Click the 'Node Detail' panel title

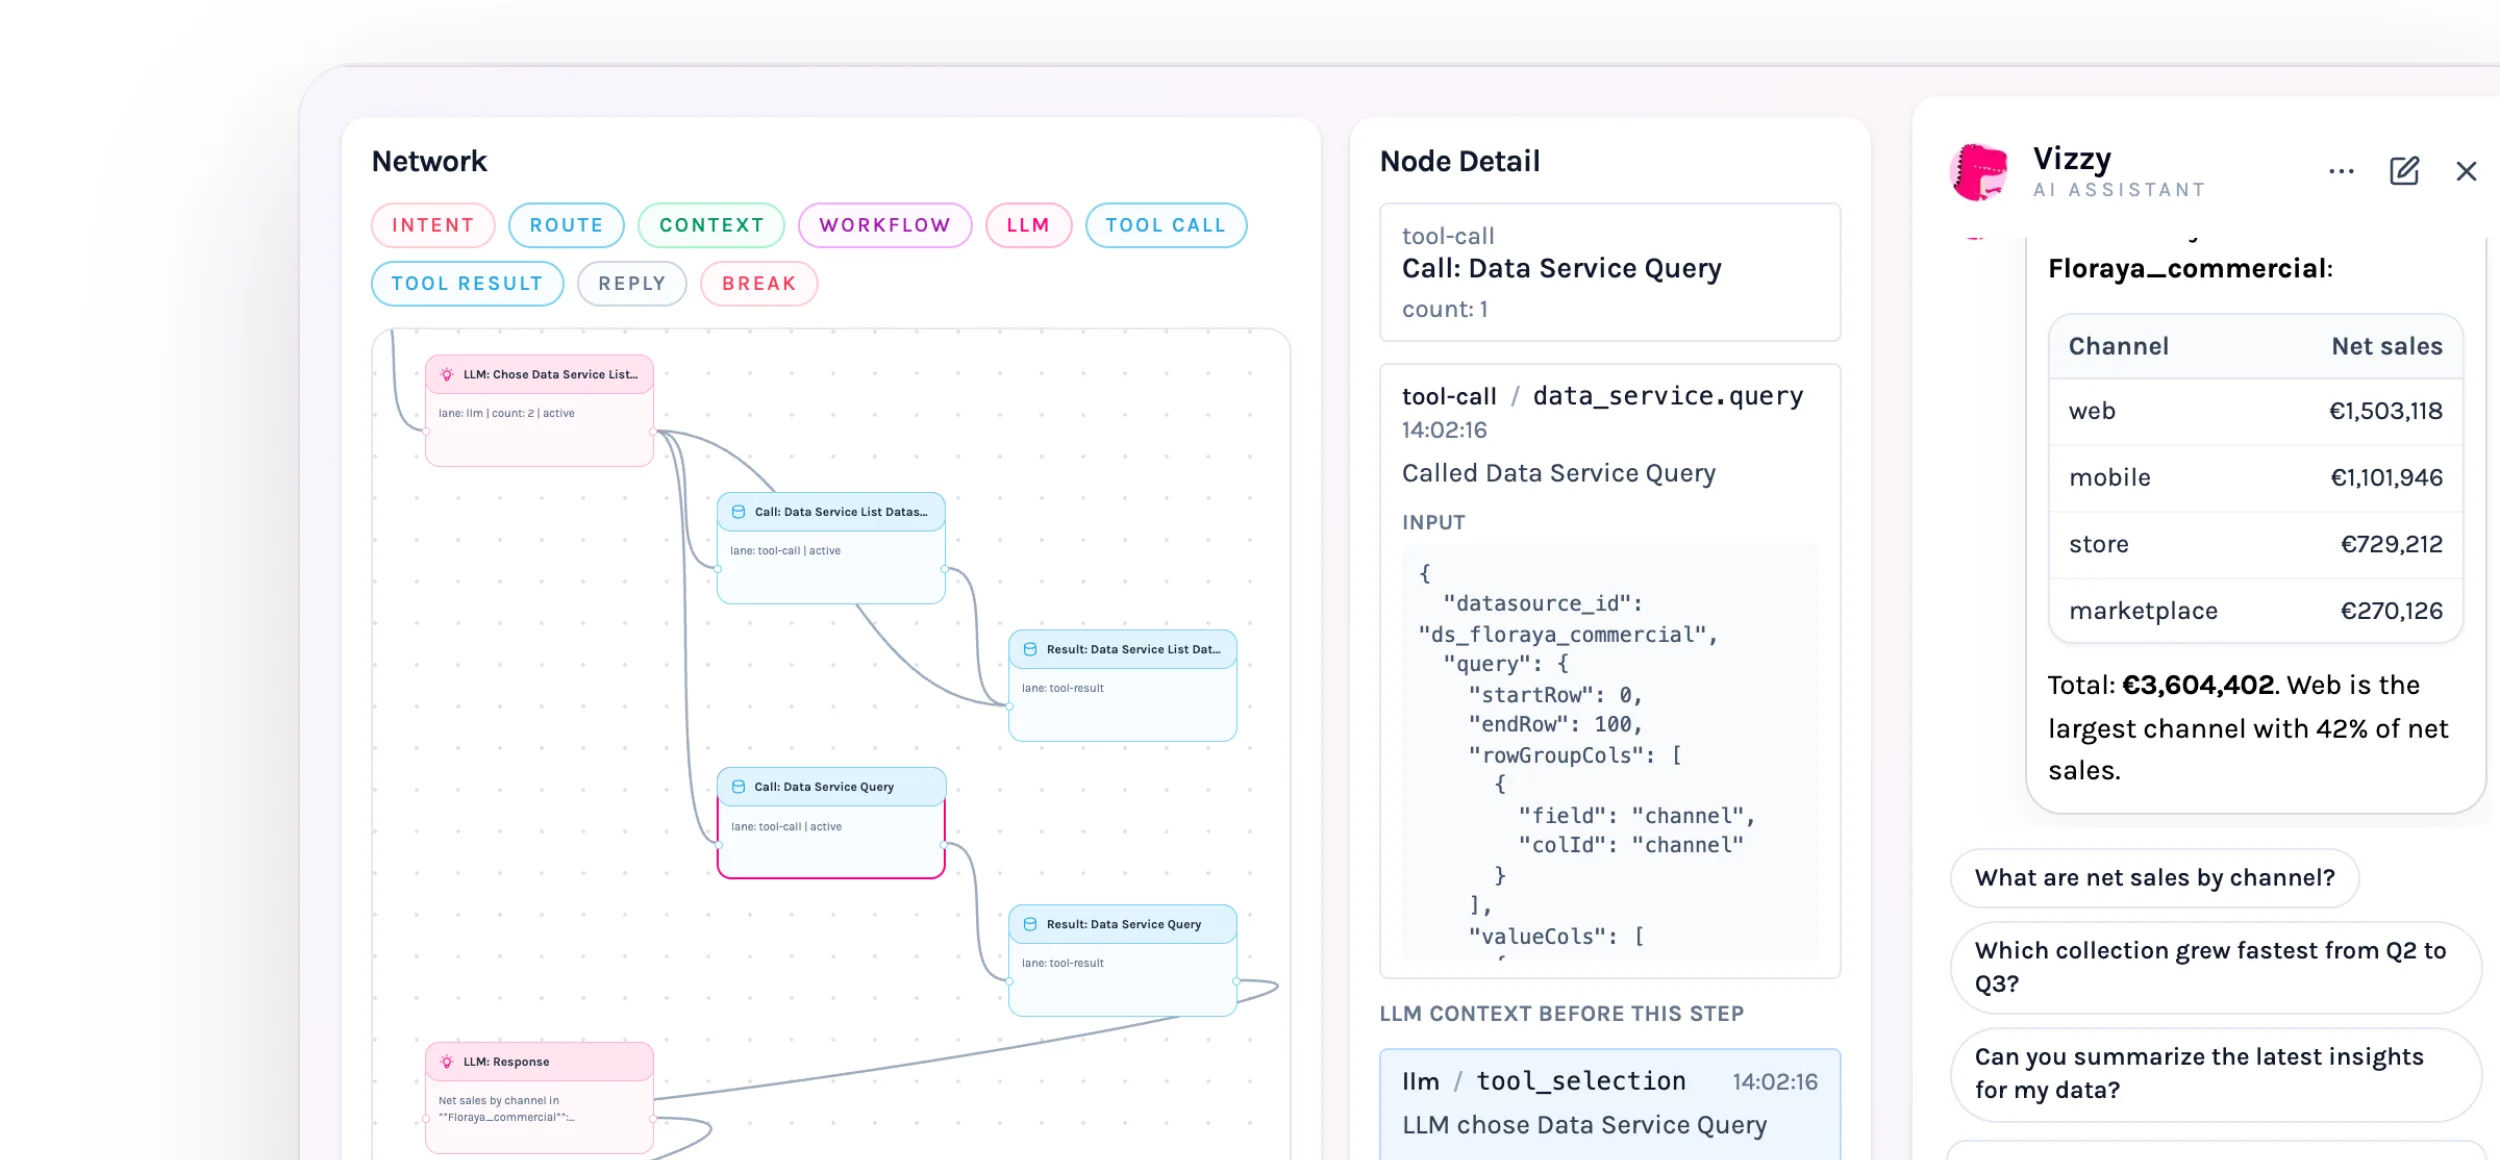(1459, 161)
